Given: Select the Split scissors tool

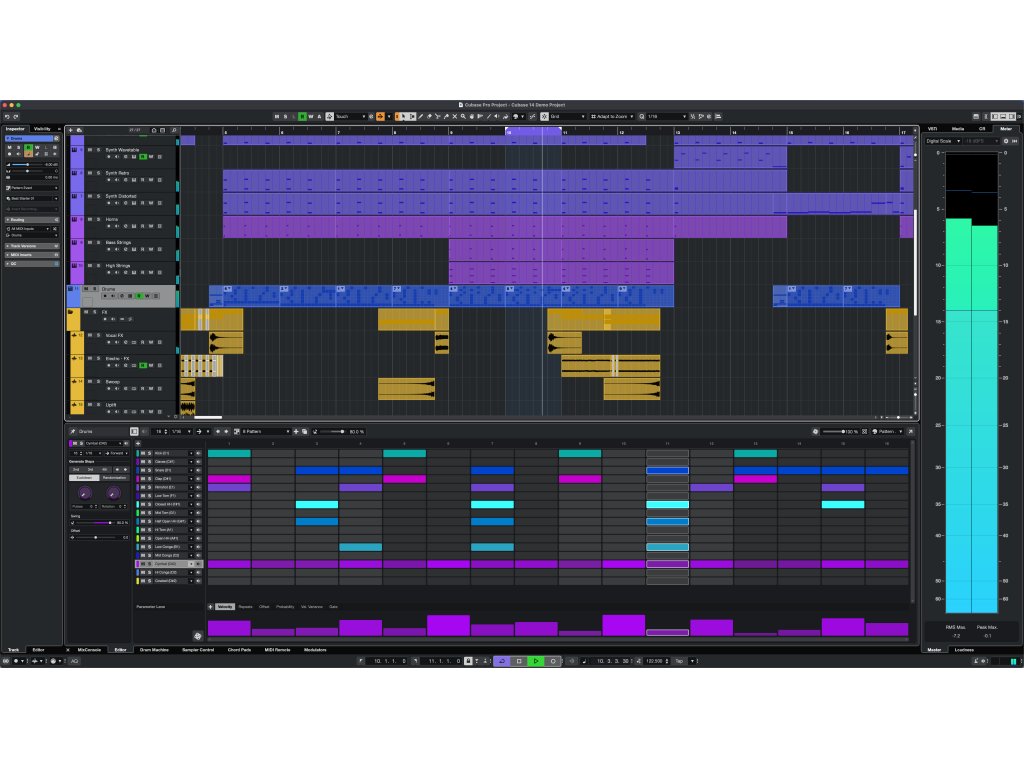Looking at the screenshot, I should pyautogui.click(x=438, y=116).
